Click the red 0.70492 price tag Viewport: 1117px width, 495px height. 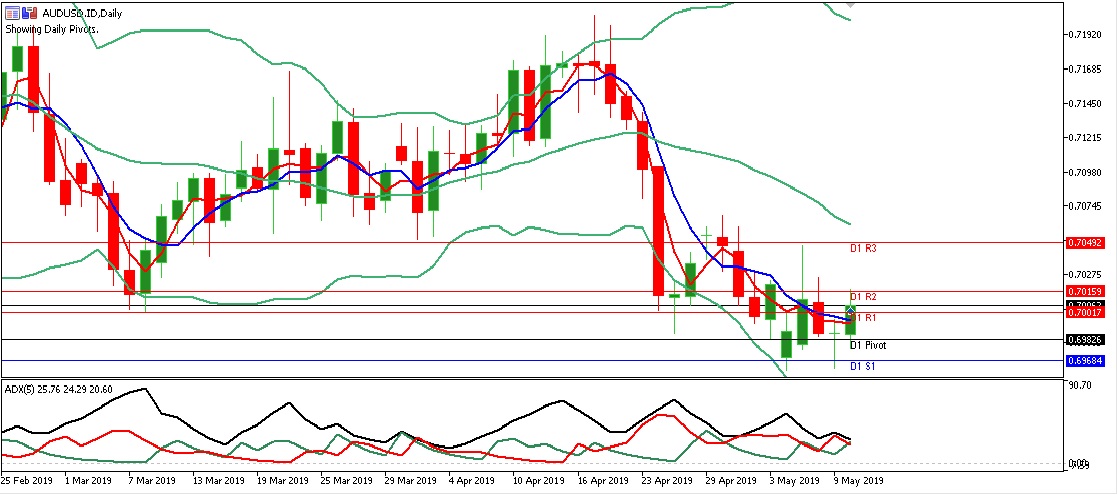tap(1084, 242)
